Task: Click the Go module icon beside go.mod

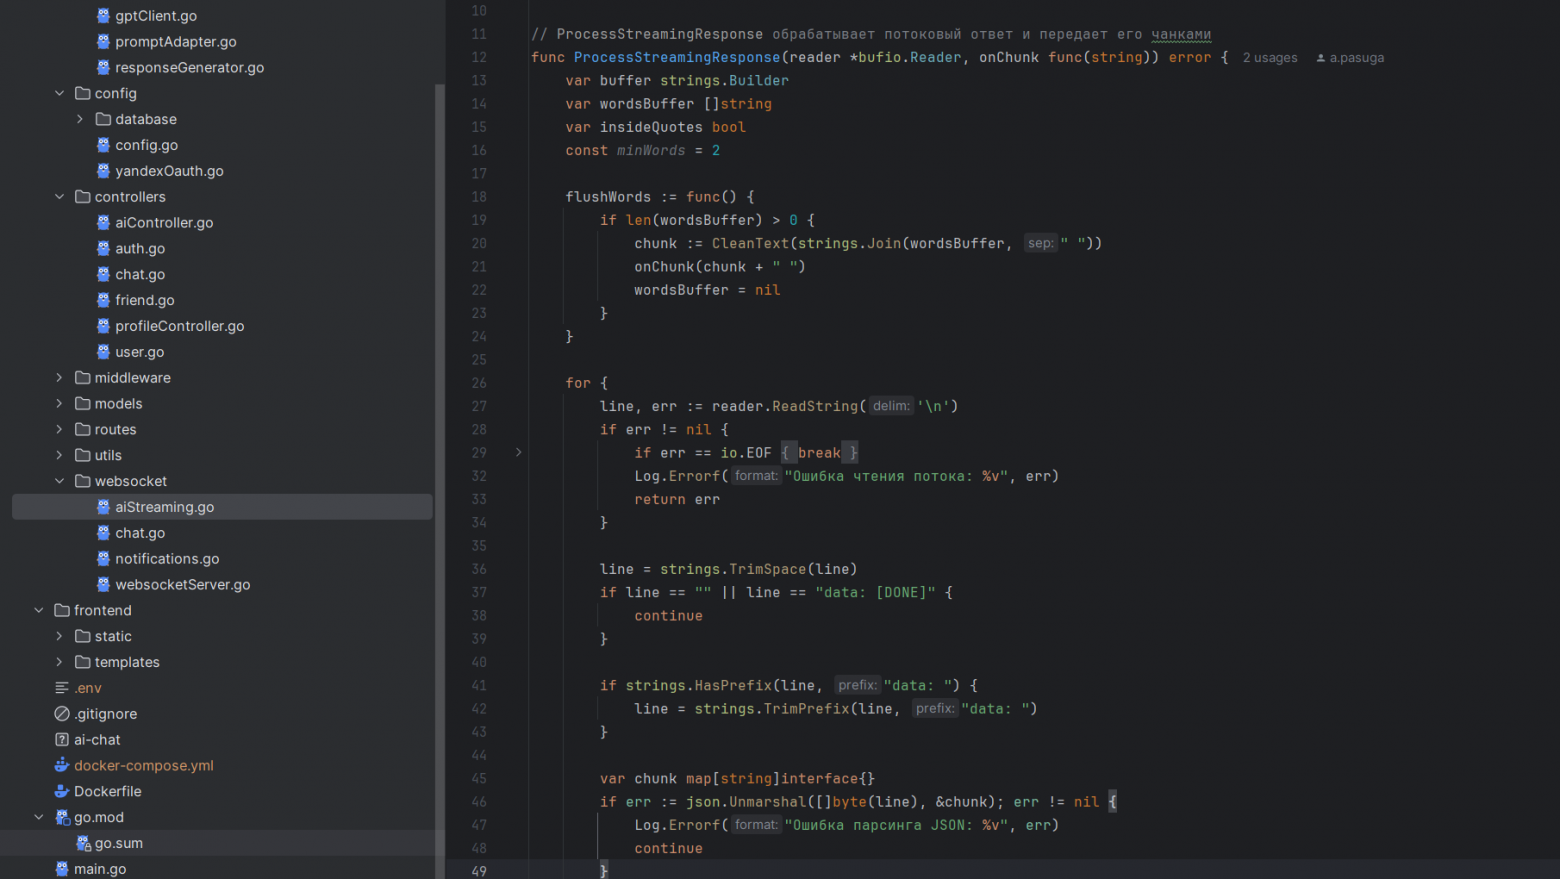Action: pyautogui.click(x=62, y=817)
